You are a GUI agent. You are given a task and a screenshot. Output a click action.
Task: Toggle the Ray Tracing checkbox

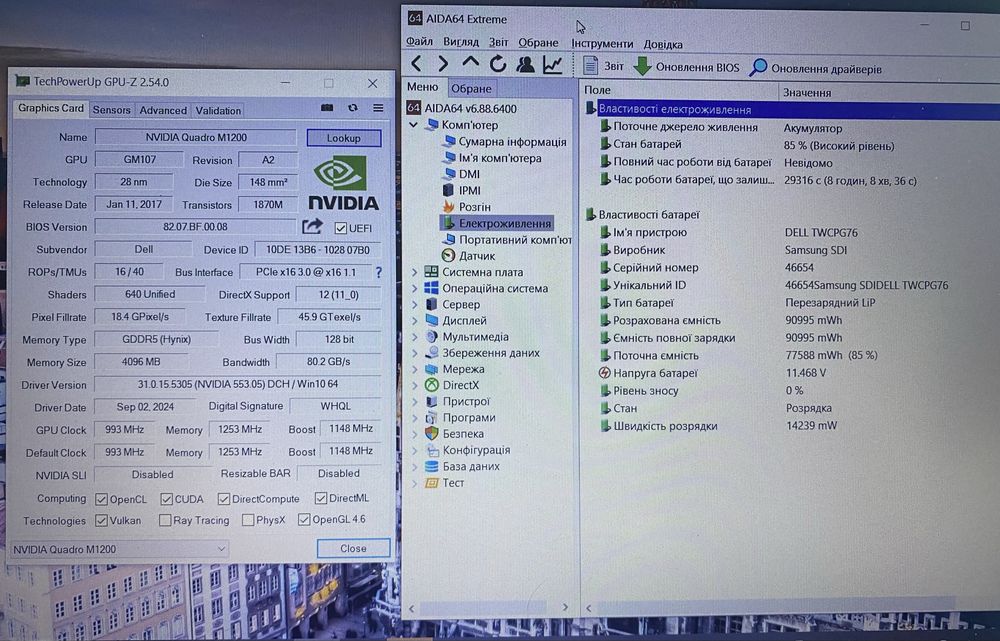click(x=165, y=520)
